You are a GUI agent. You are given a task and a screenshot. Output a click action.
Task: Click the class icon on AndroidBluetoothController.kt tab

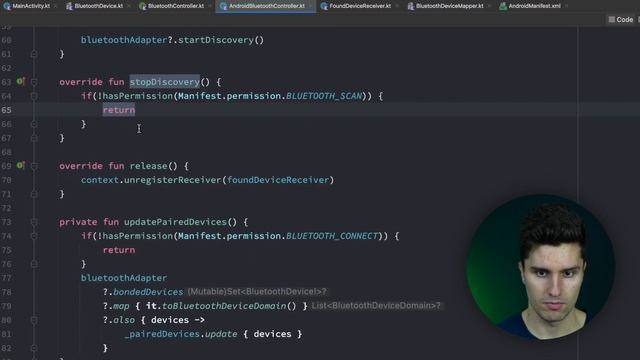pos(223,6)
